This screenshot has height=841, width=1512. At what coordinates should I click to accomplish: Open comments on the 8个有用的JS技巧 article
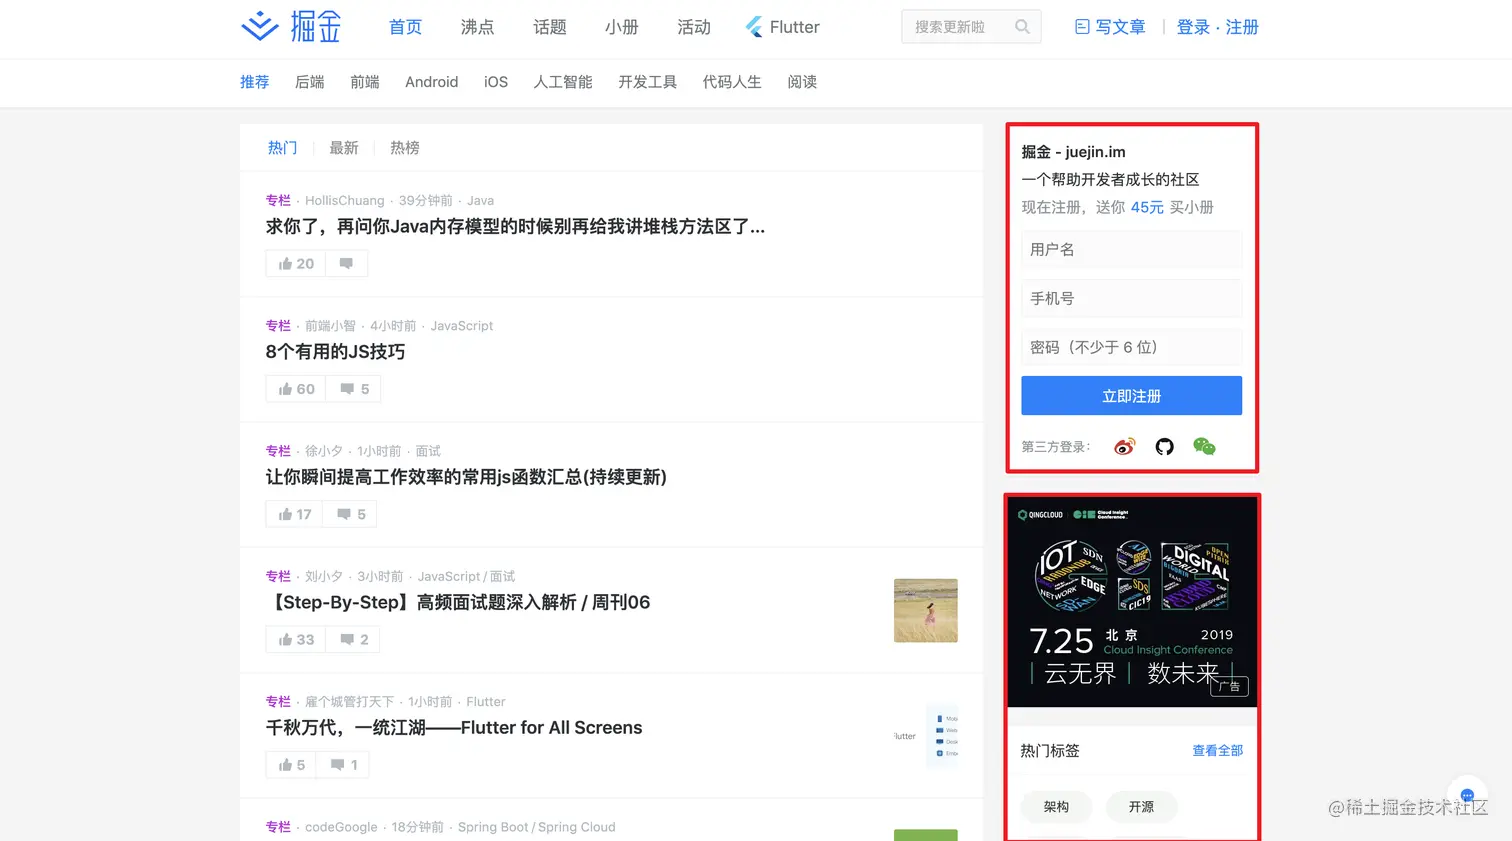(354, 389)
